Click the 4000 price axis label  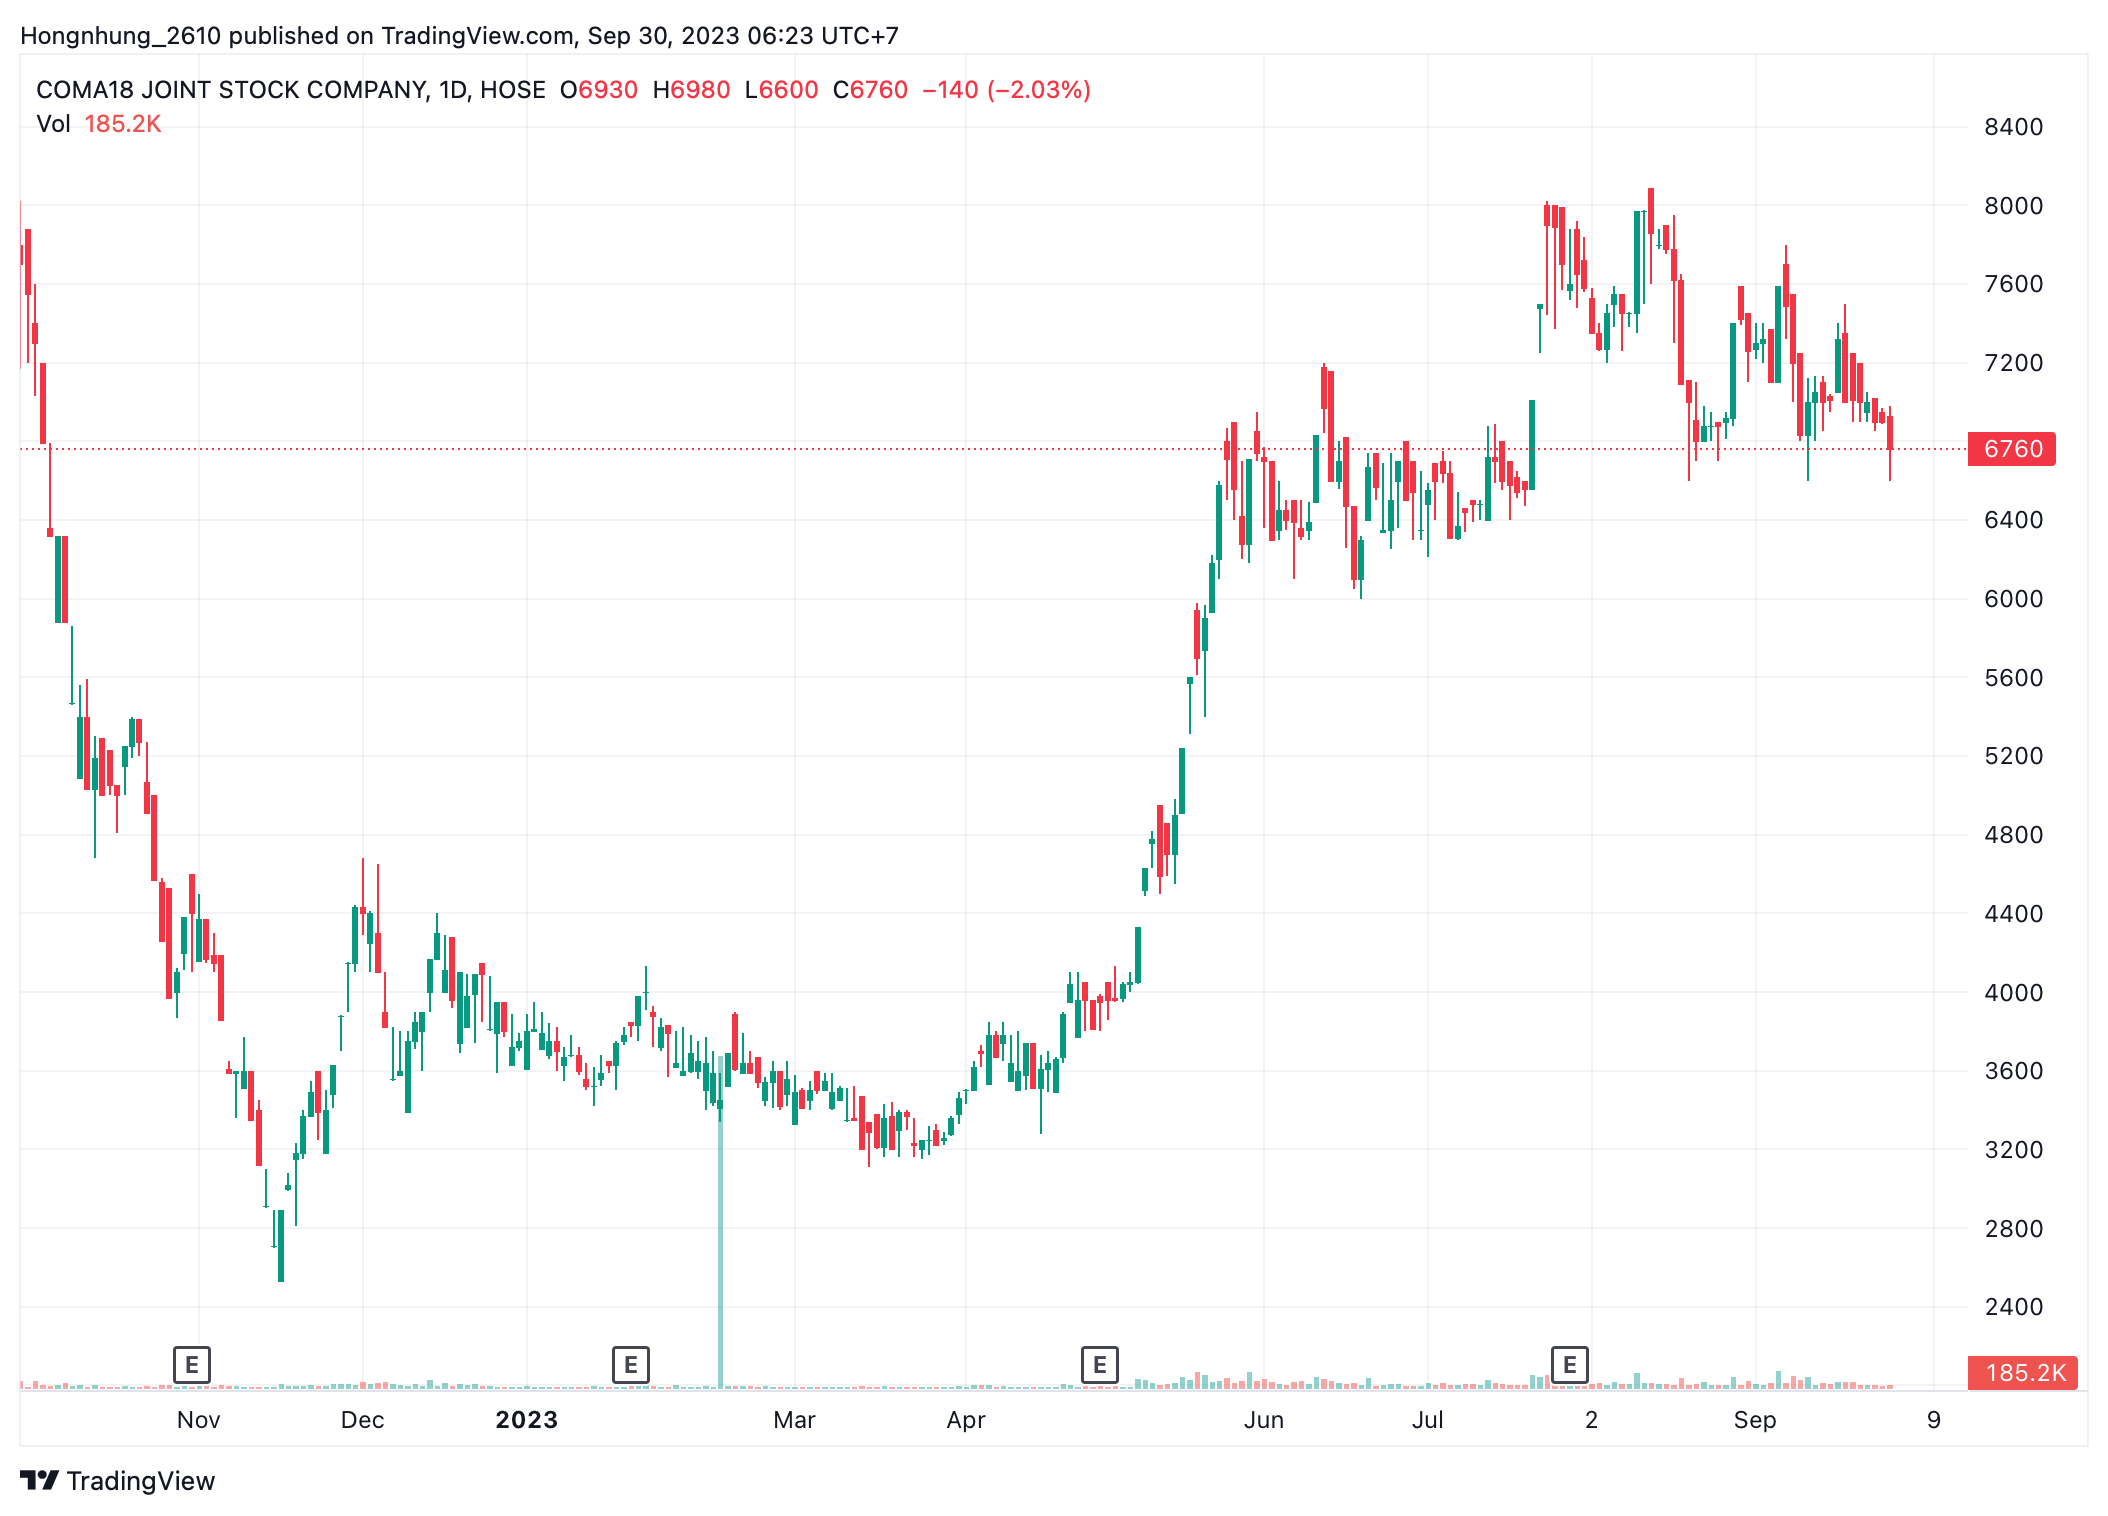pyautogui.click(x=2013, y=993)
